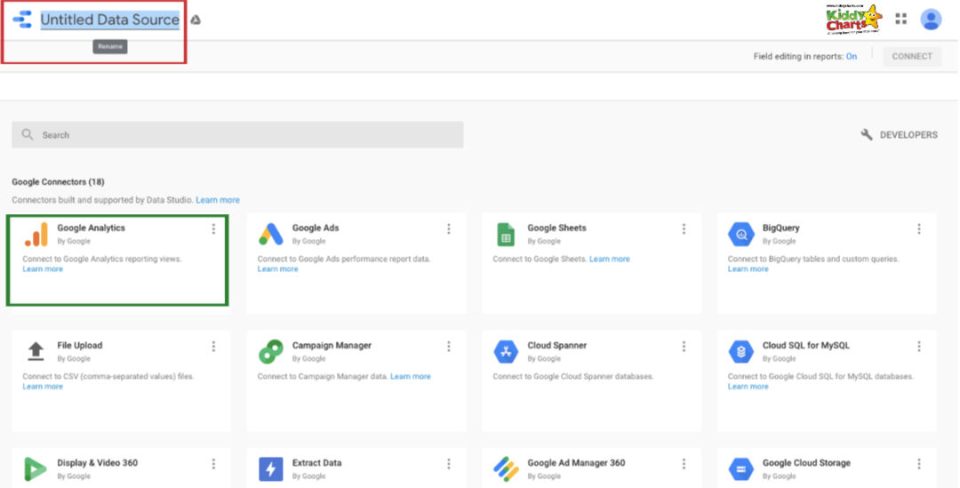
Task: Click the magnifier icon in search bar
Action: [27, 134]
